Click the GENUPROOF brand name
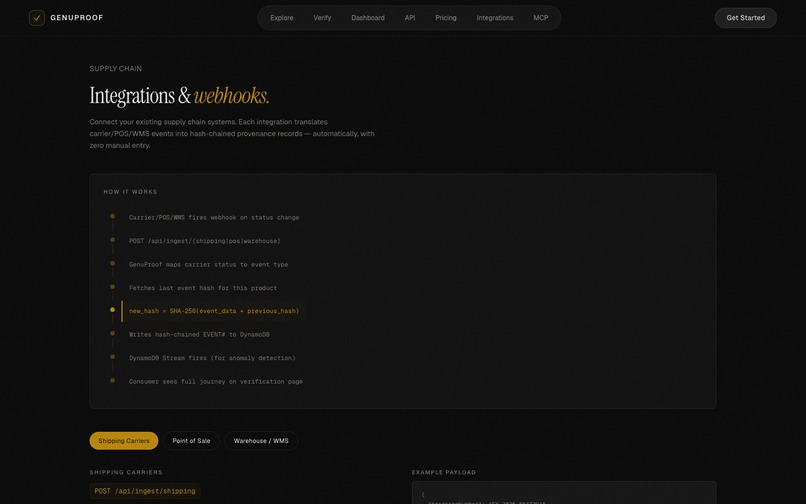This screenshot has height=504, width=806. click(77, 18)
